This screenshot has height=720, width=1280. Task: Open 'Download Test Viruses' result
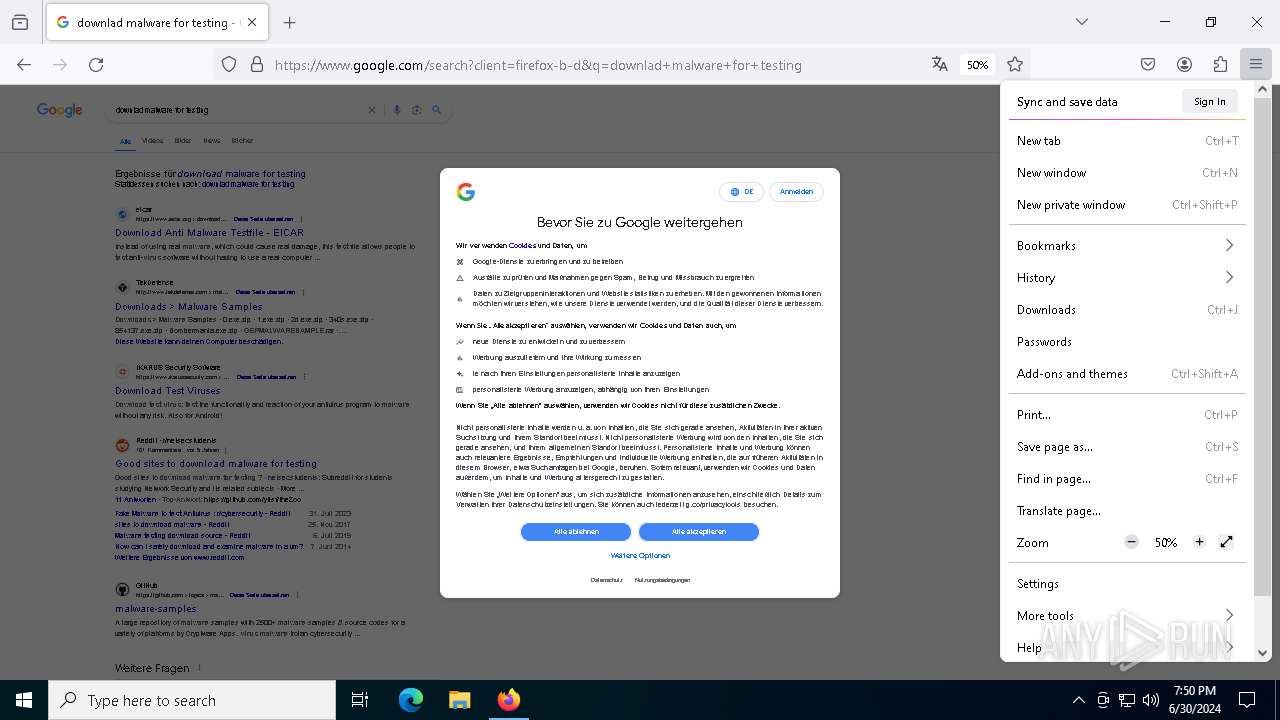click(x=168, y=391)
